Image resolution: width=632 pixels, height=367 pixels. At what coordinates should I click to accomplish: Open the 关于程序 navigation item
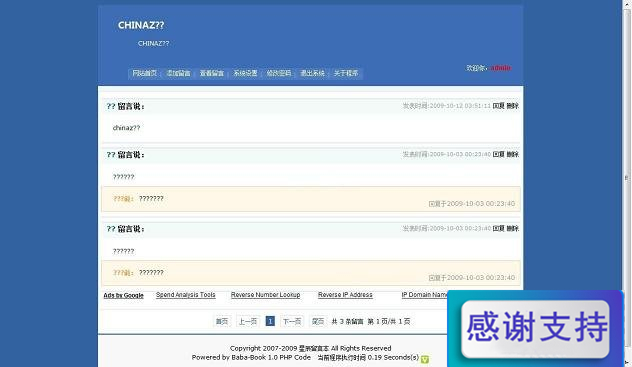pyautogui.click(x=346, y=73)
